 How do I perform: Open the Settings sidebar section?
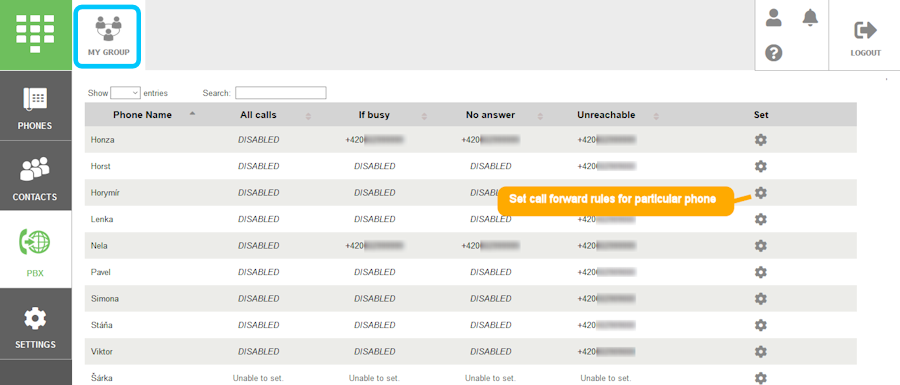pos(36,325)
